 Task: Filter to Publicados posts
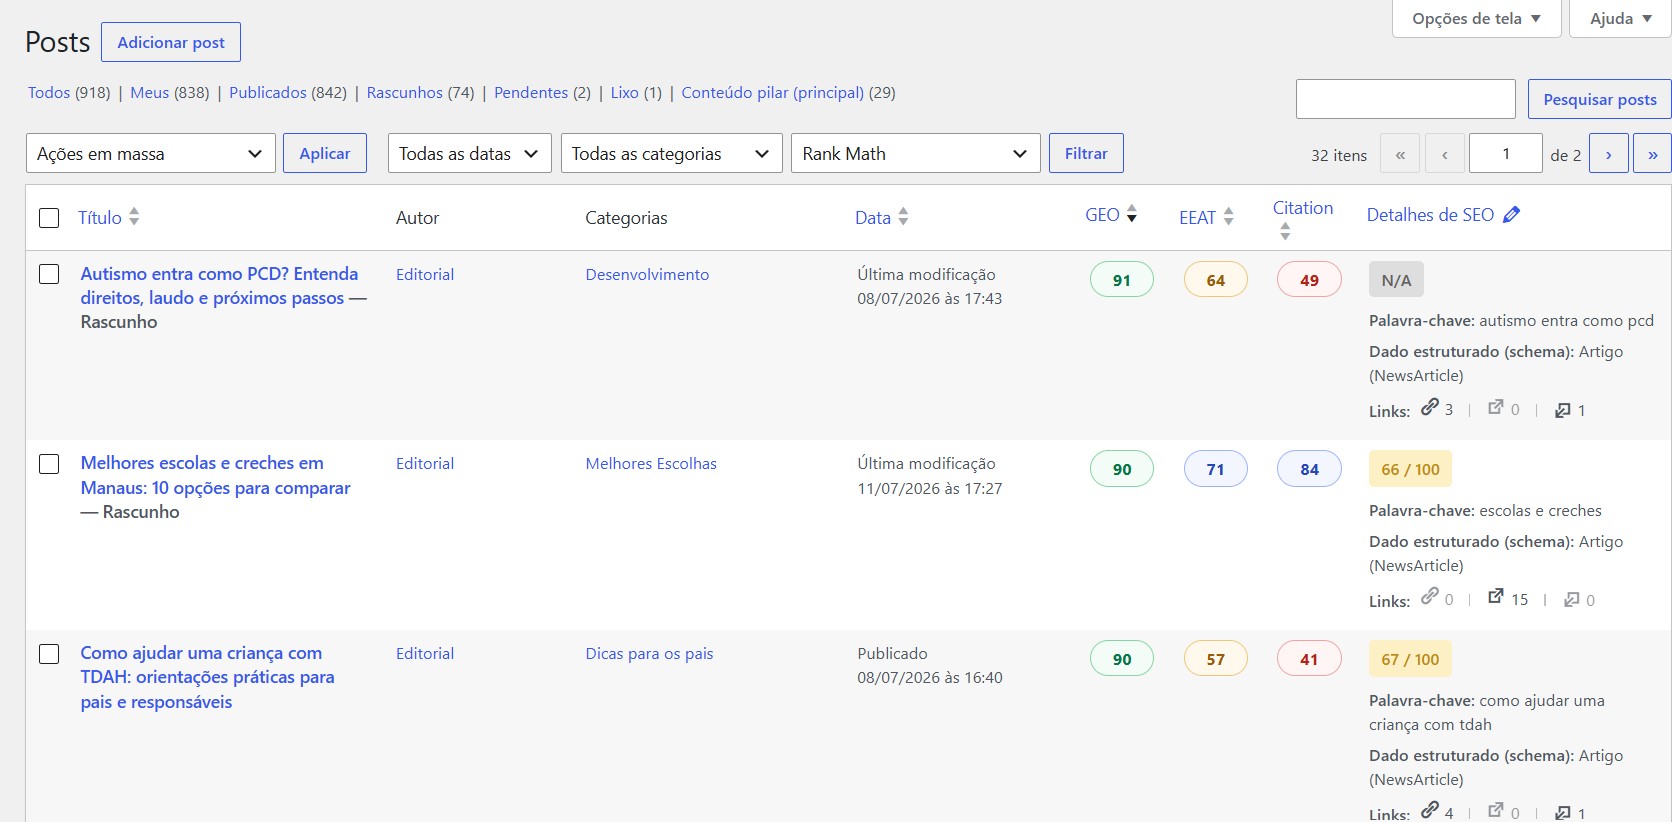pyautogui.click(x=268, y=92)
